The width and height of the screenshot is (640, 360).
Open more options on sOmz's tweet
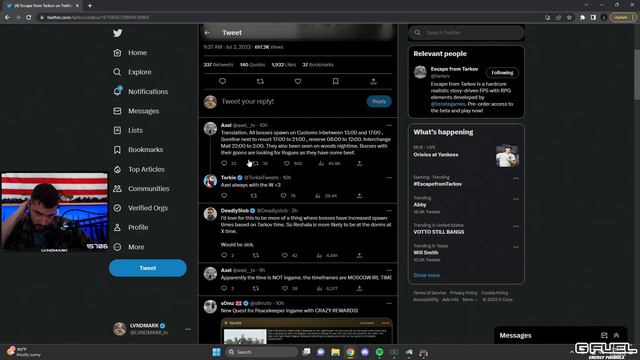tap(389, 303)
